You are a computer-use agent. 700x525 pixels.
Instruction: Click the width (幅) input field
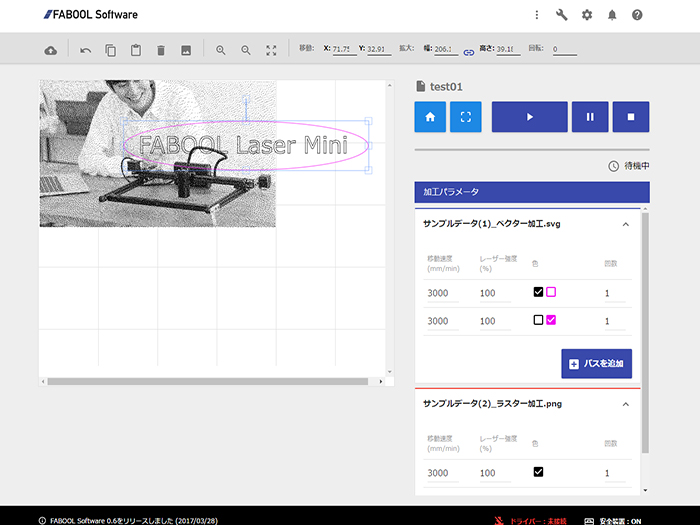click(446, 49)
